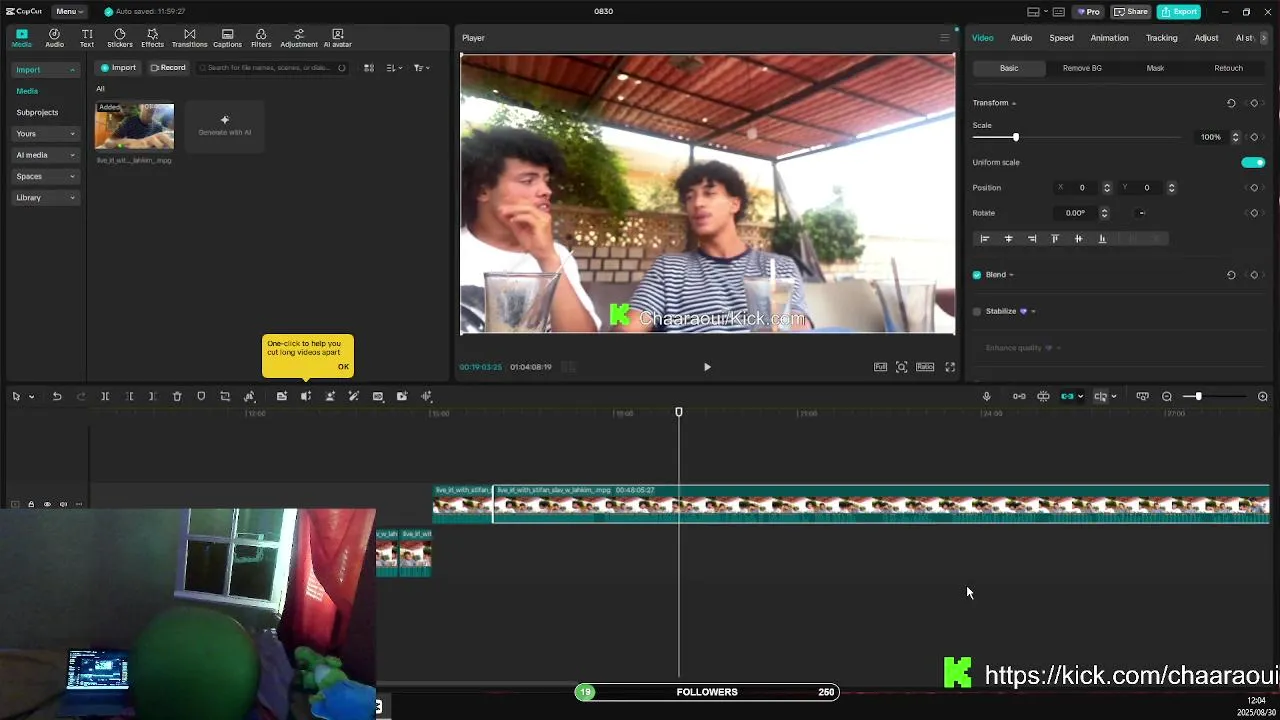Click the marker shield icon in timeline toolbar
Image resolution: width=1280 pixels, height=720 pixels.
[201, 397]
